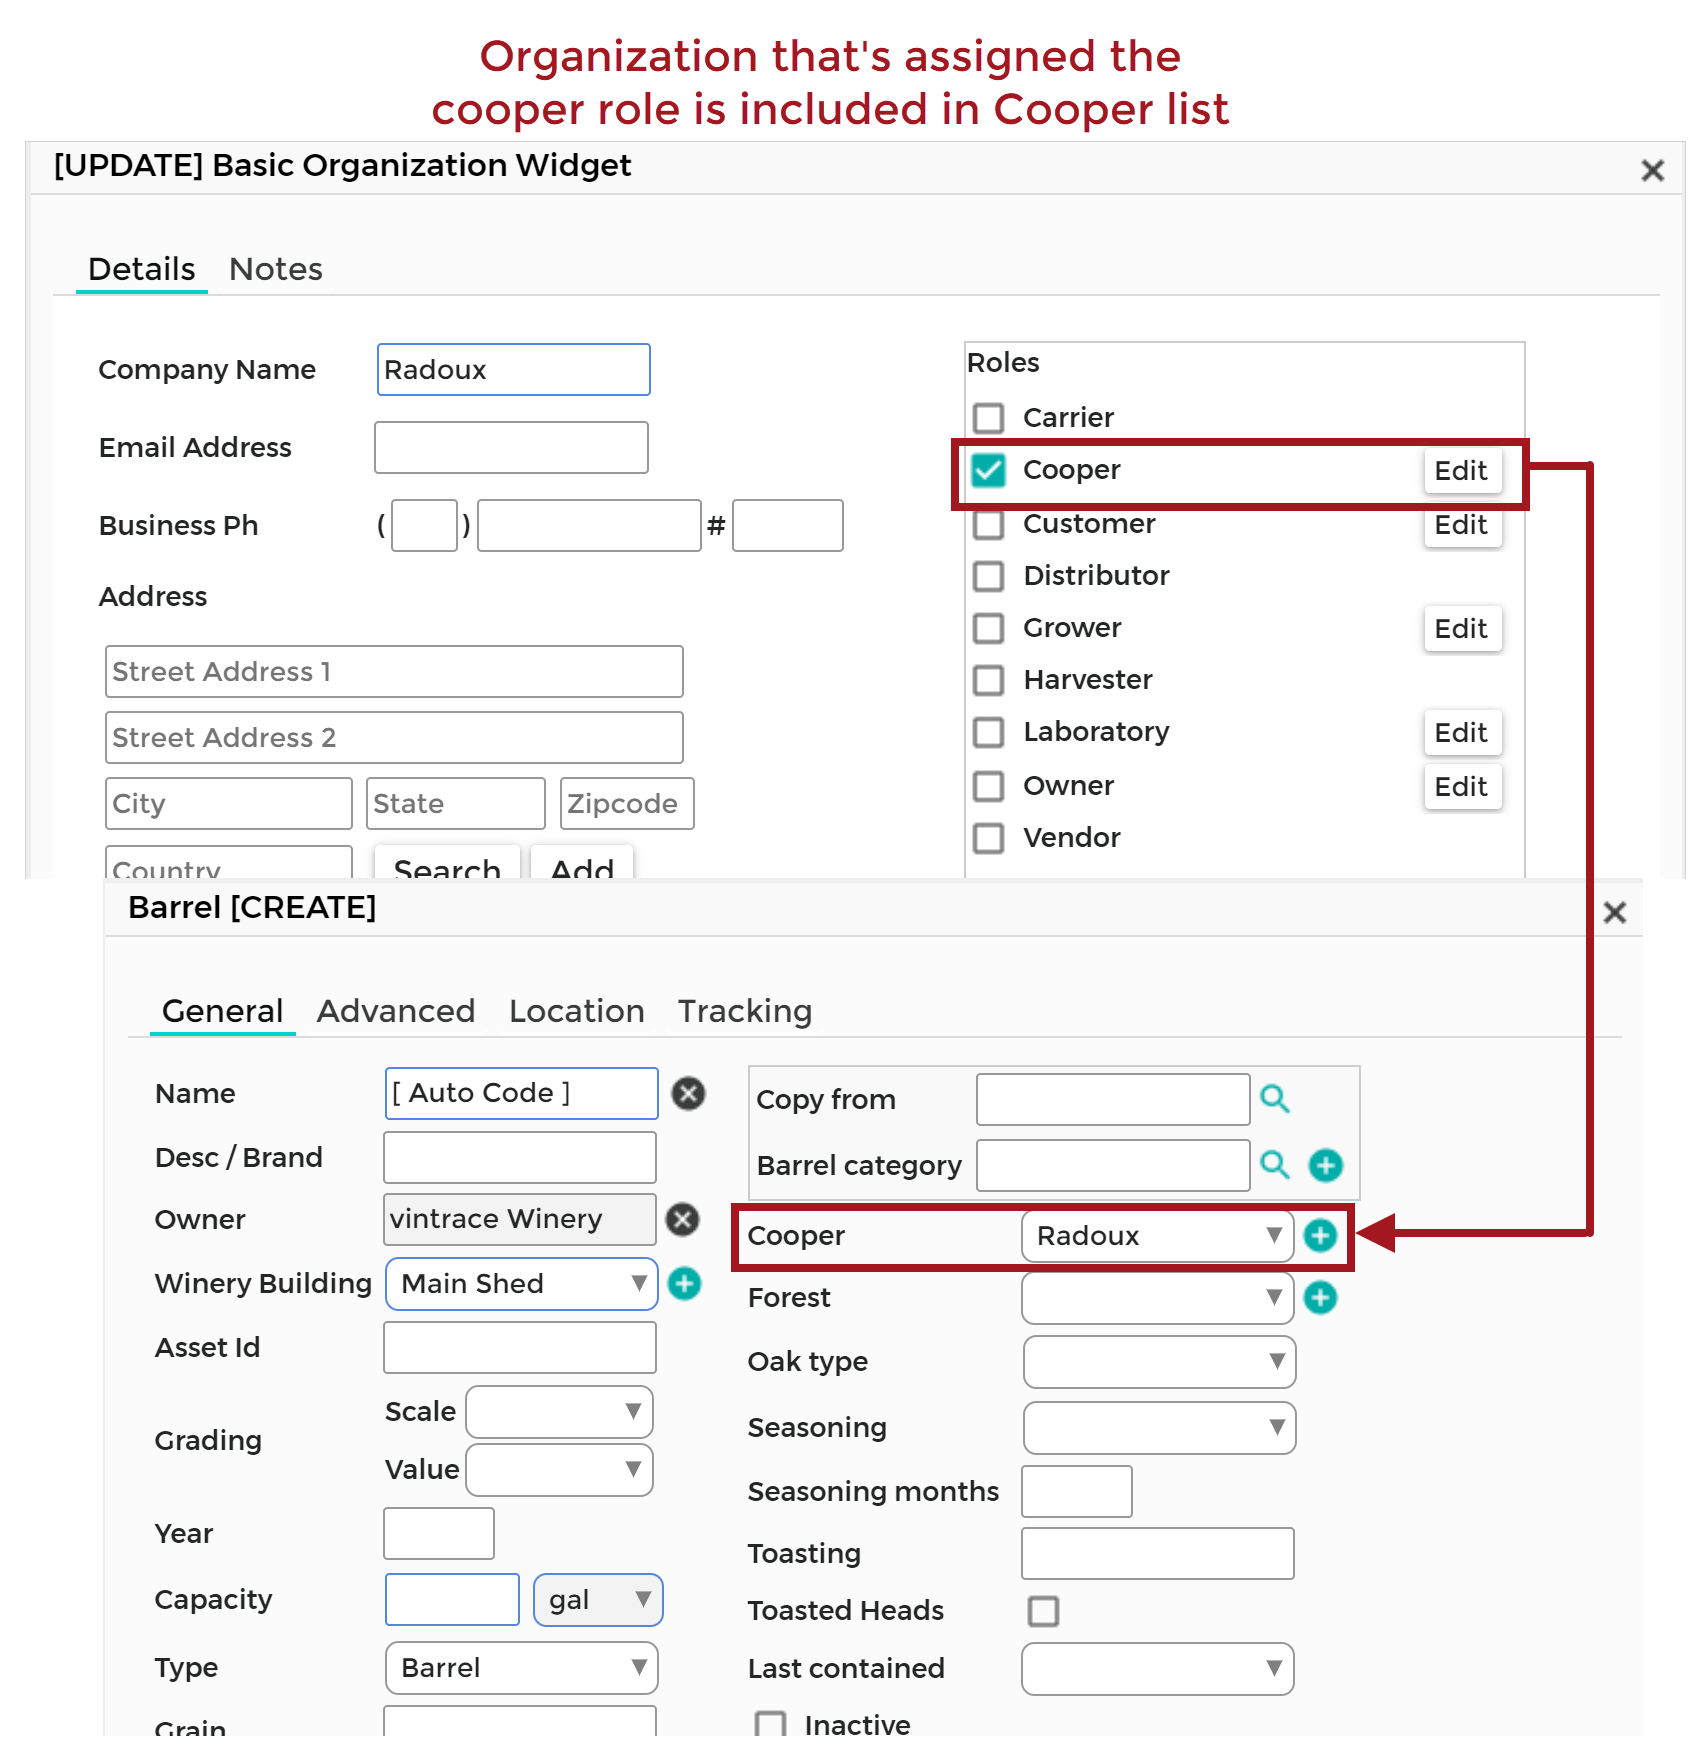Image resolution: width=1701 pixels, height=1752 pixels.
Task: Close the Barrel [CREATE] dialog
Action: click(1614, 912)
